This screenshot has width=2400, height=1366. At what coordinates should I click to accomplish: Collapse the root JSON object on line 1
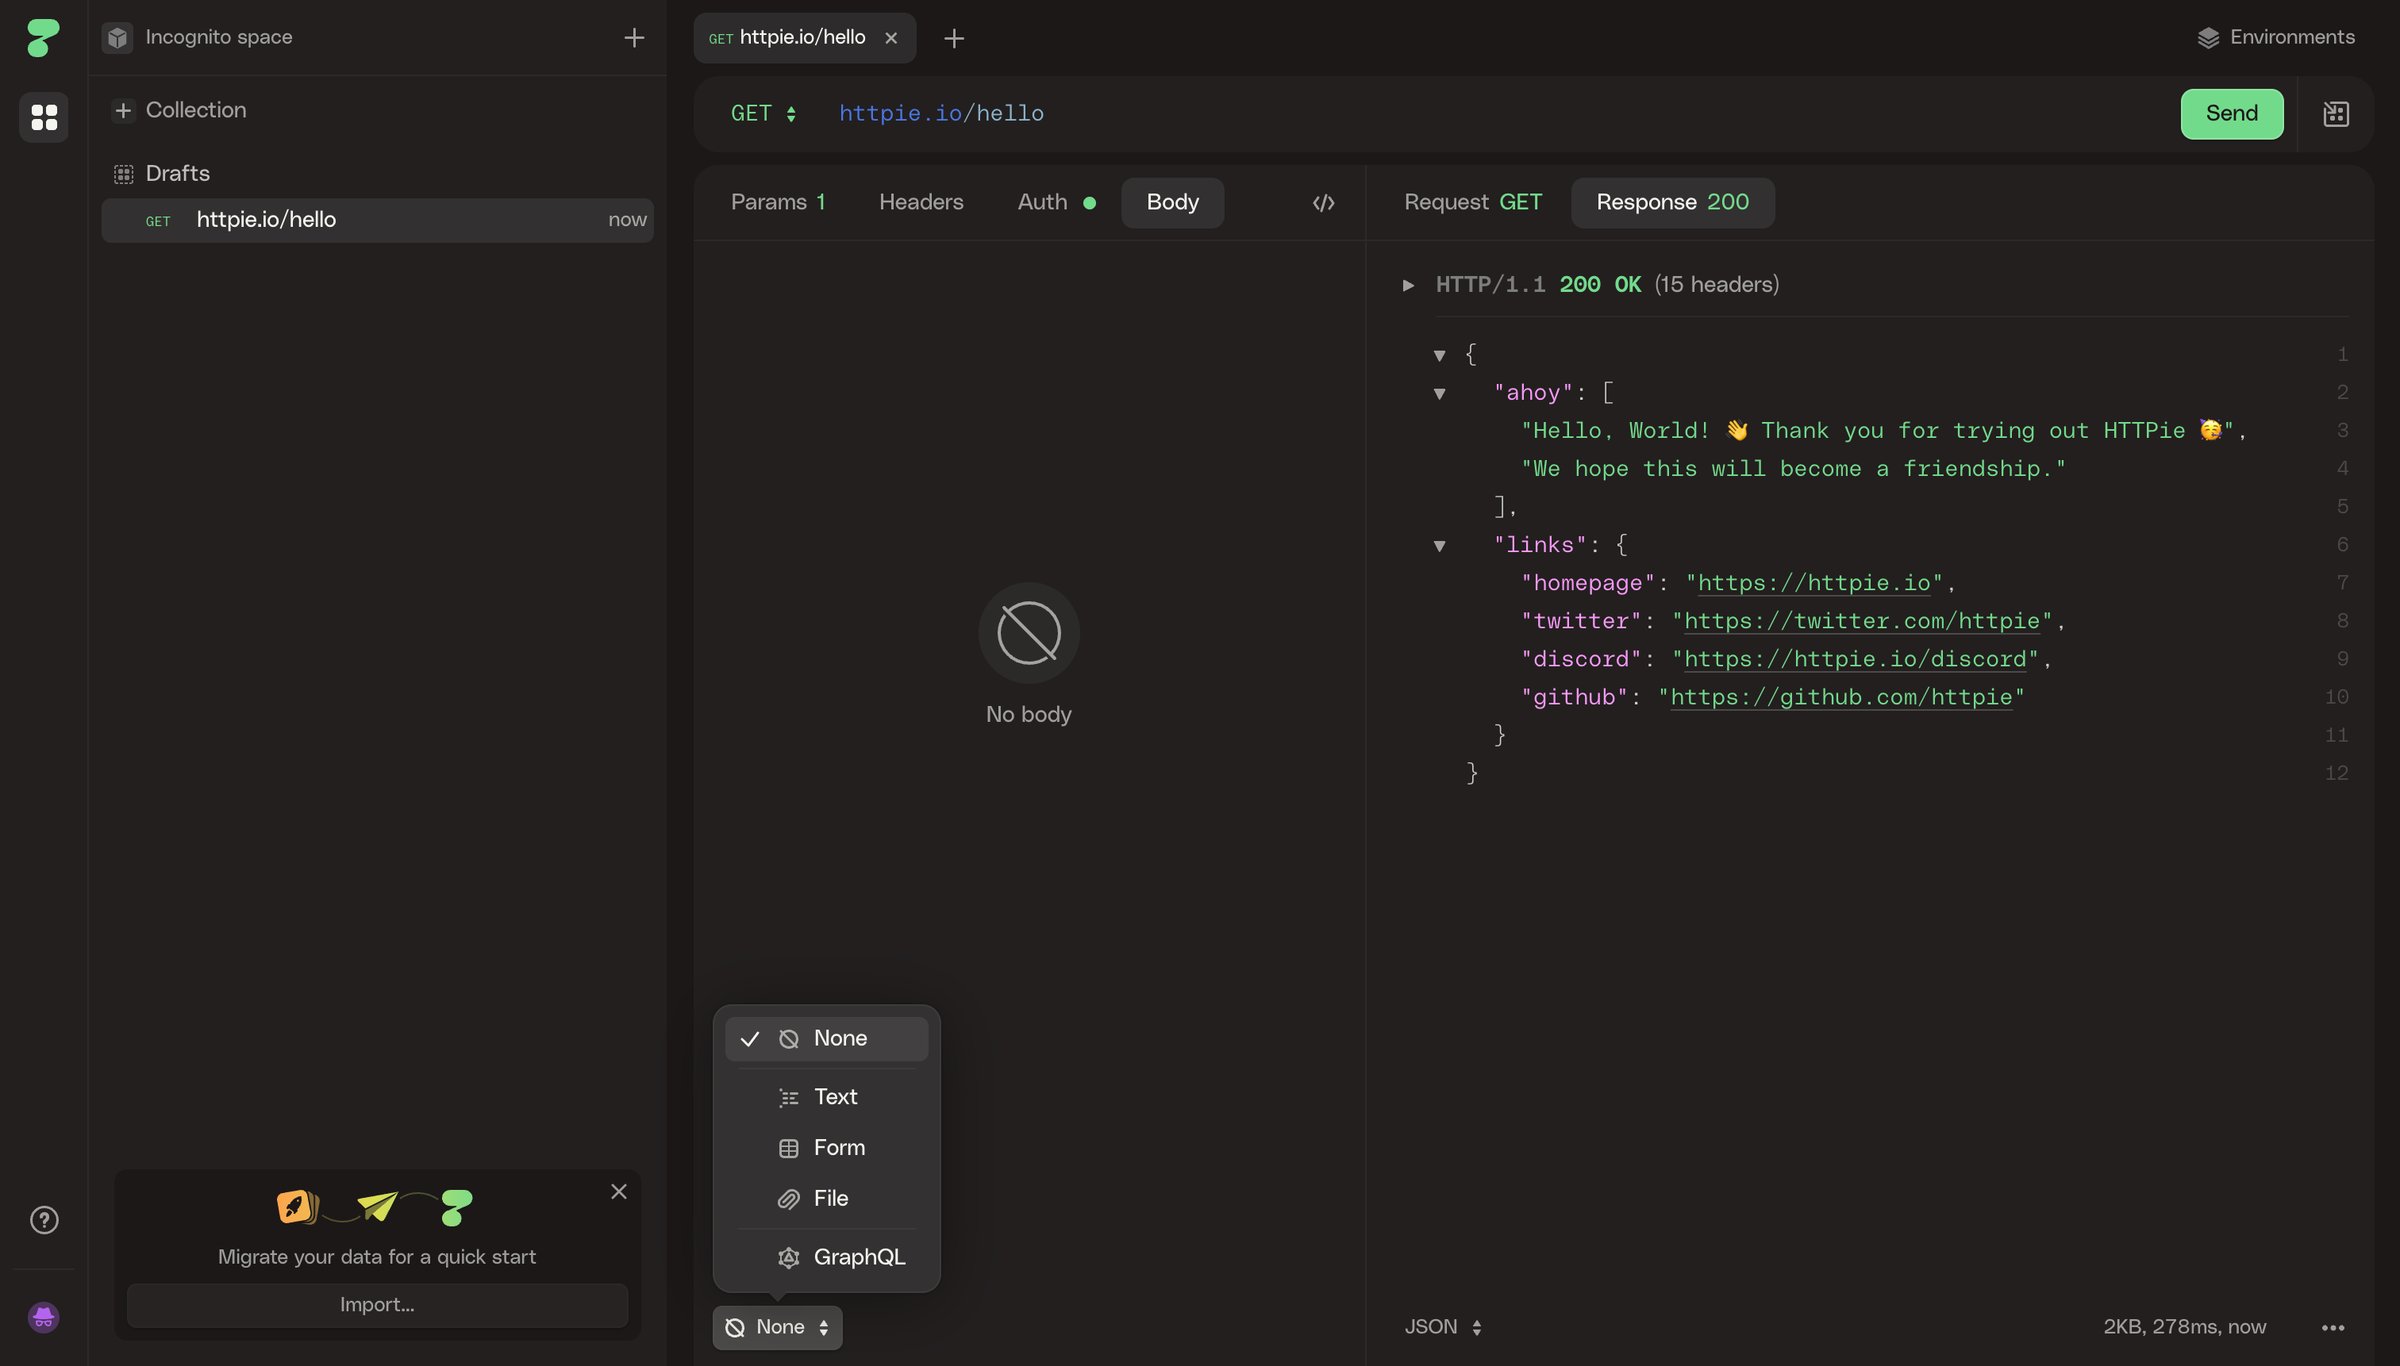[x=1440, y=355]
